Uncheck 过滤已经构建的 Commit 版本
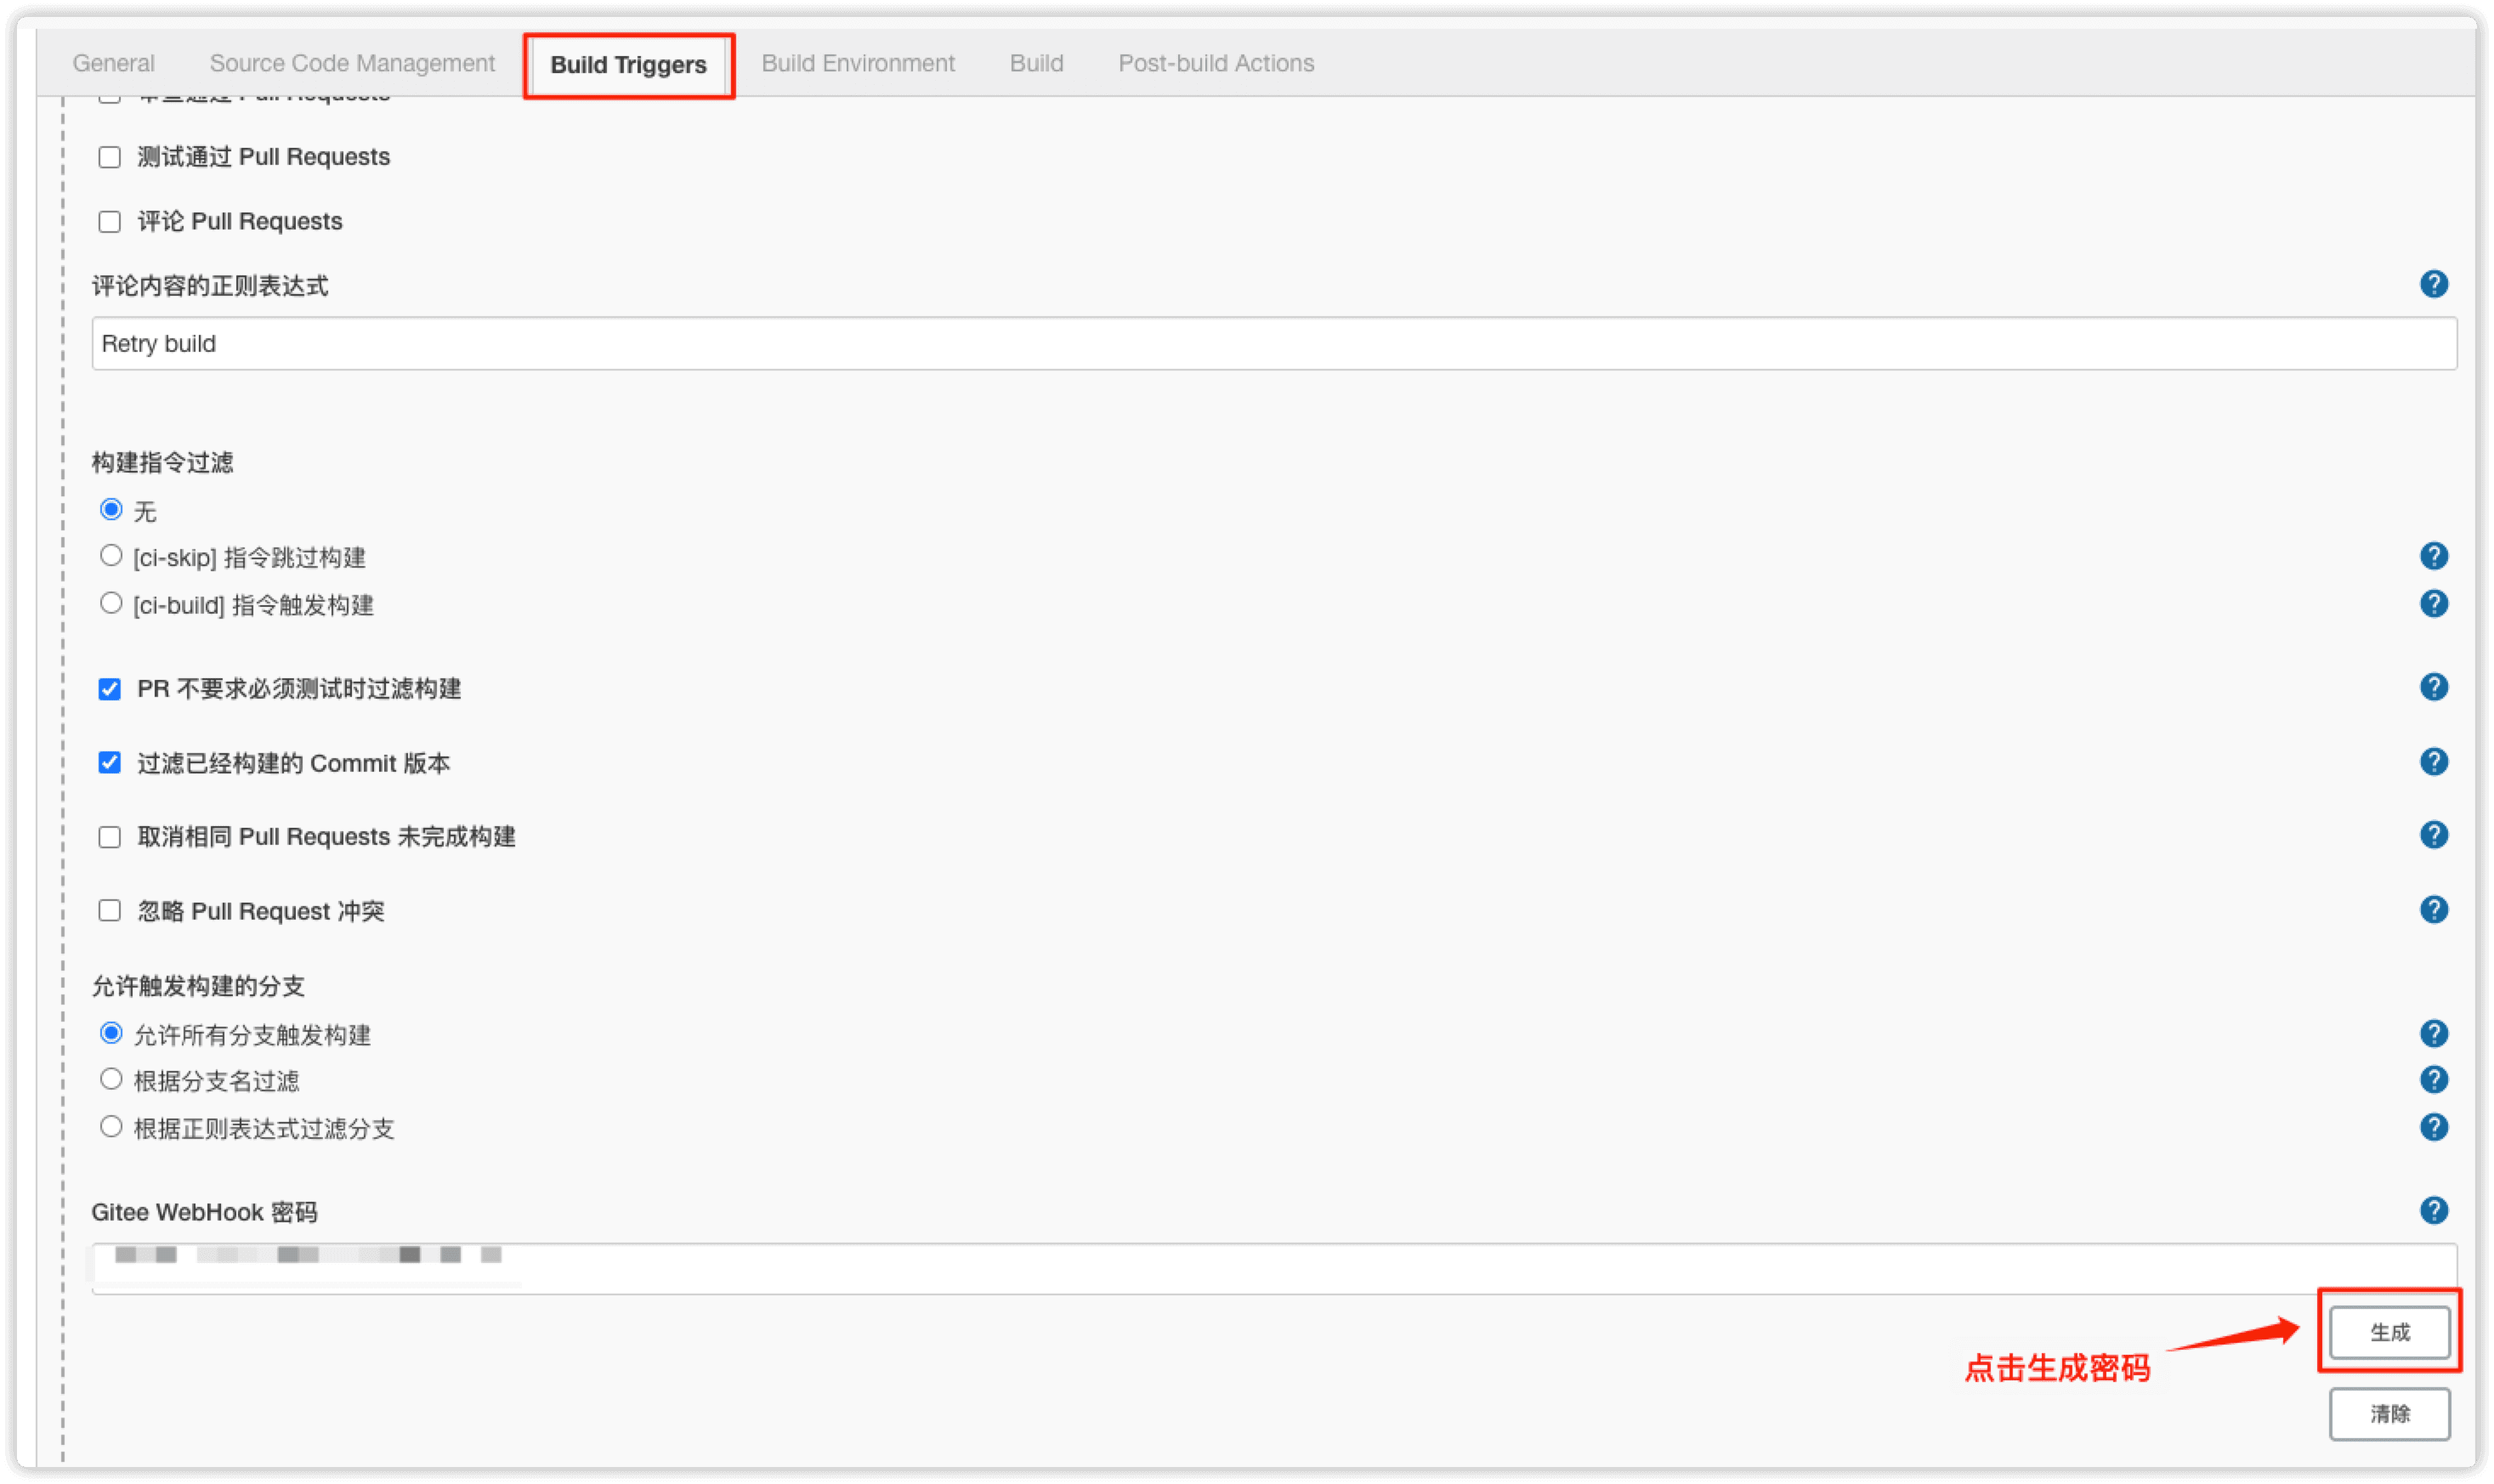Screen dimensions: 2494x1484 110,763
